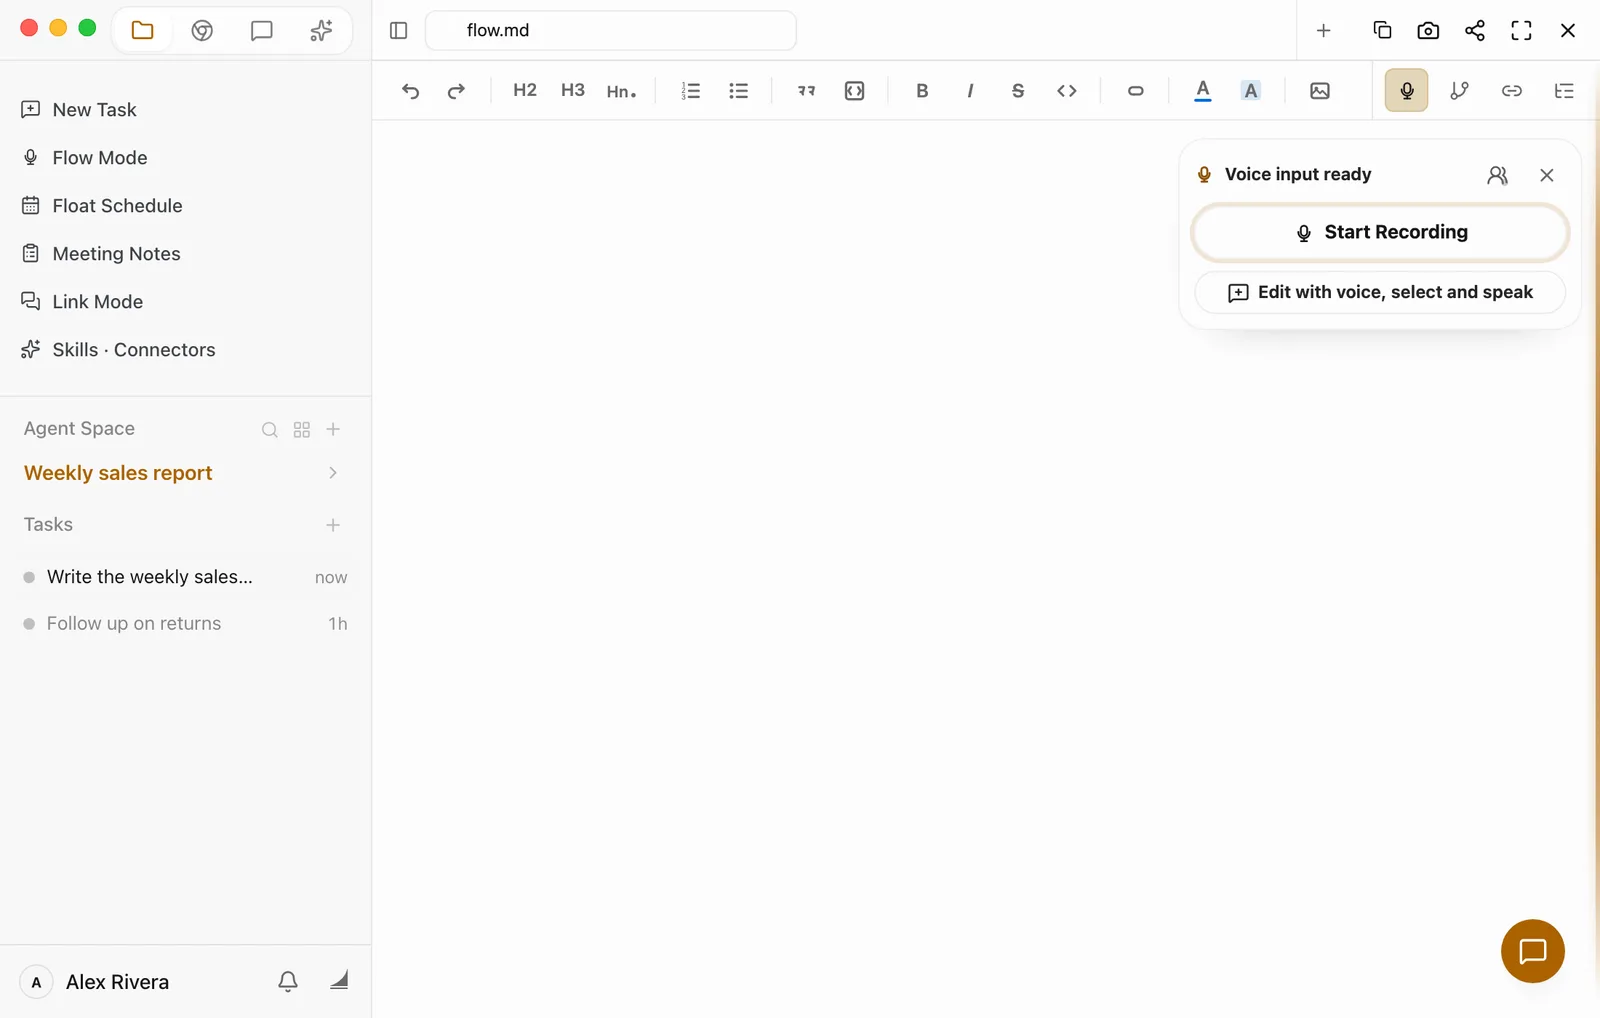Click Edit with voice, select and speak
Screen dimensions: 1600x1018
1381,292
